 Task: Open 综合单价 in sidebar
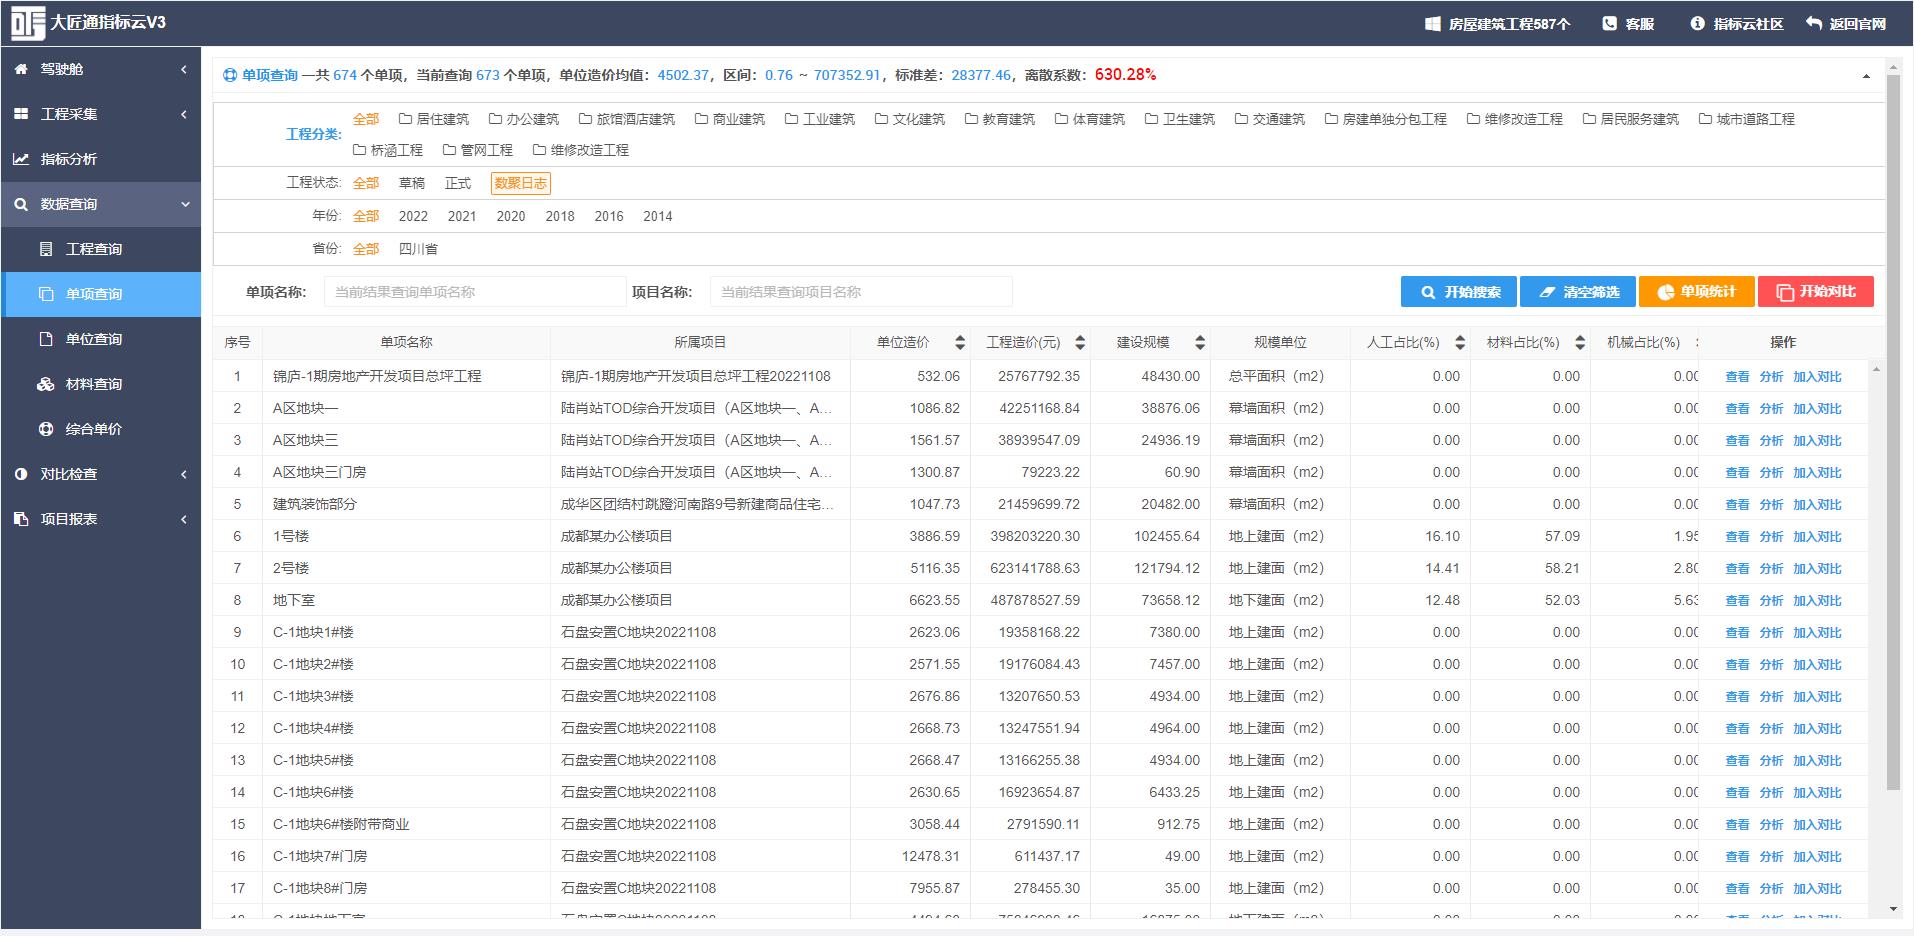[x=101, y=429]
